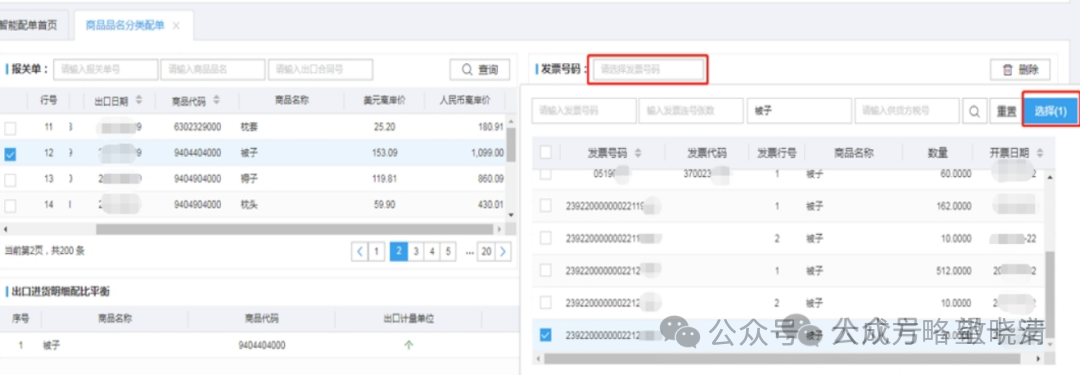The image size is (1080, 375).
Task: Tick invoice row with quantity 60.0000
Action: [546, 173]
